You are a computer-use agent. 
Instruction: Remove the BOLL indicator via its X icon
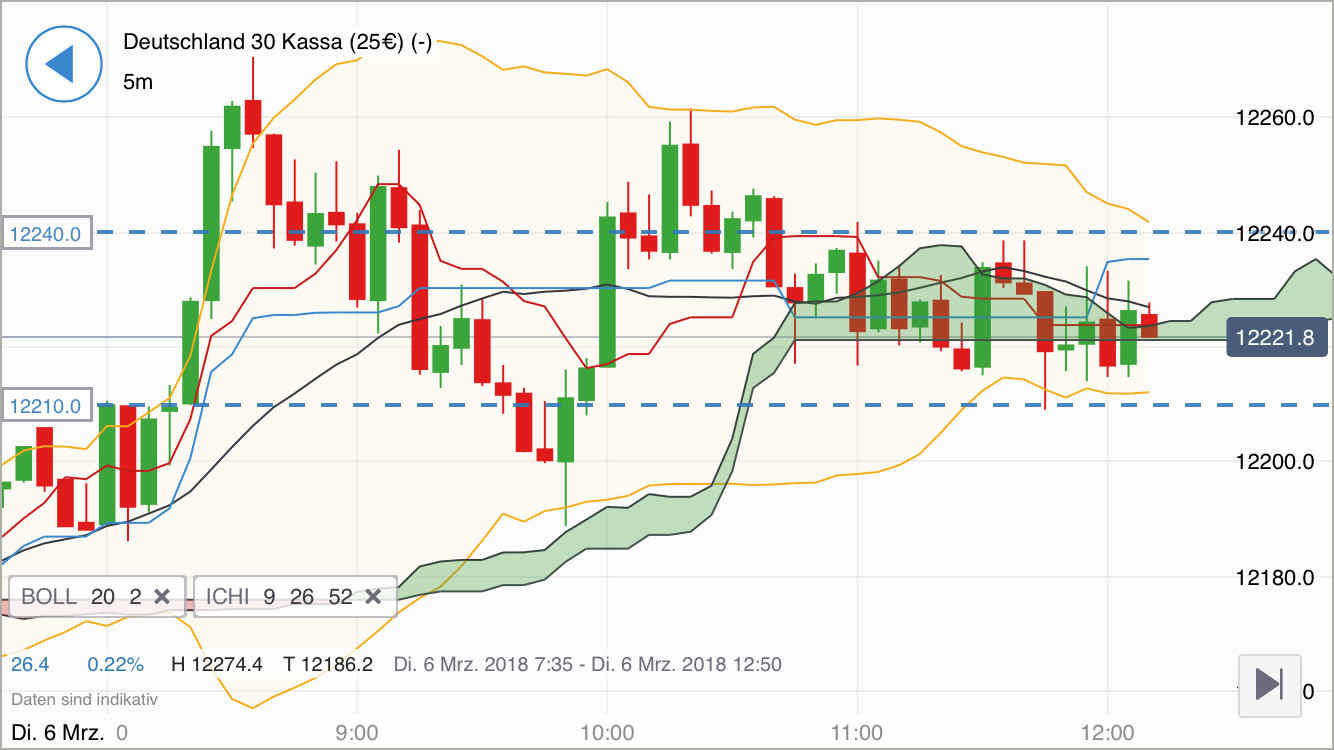[x=163, y=596]
